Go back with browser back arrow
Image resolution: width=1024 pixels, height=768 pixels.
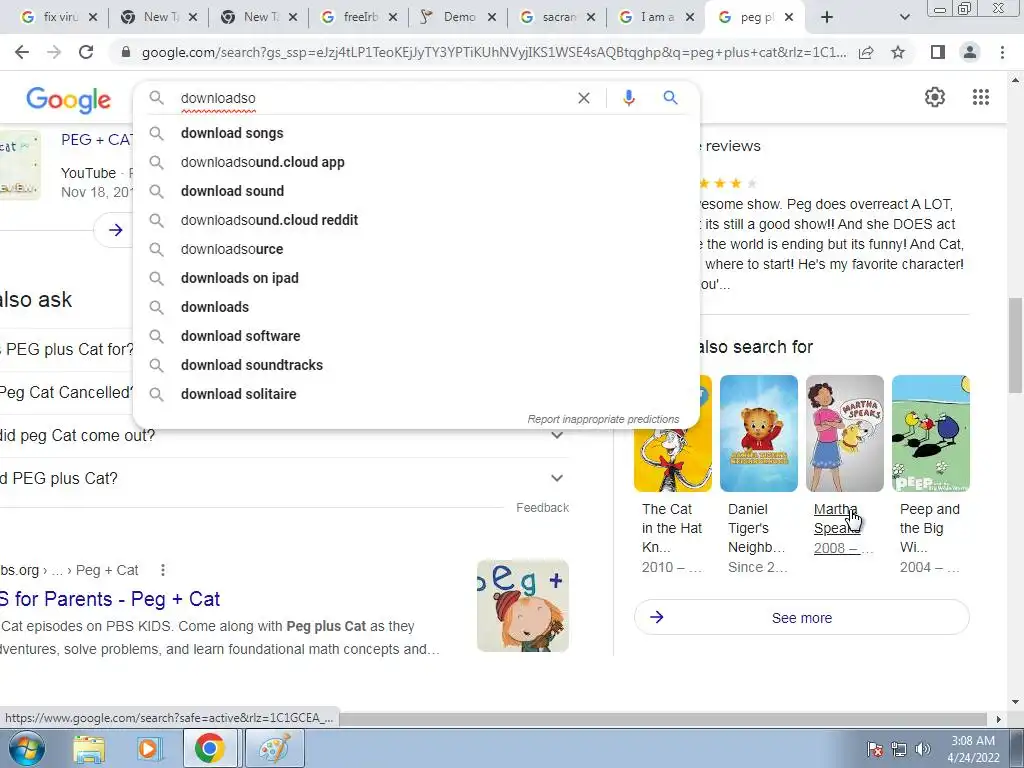(x=22, y=52)
